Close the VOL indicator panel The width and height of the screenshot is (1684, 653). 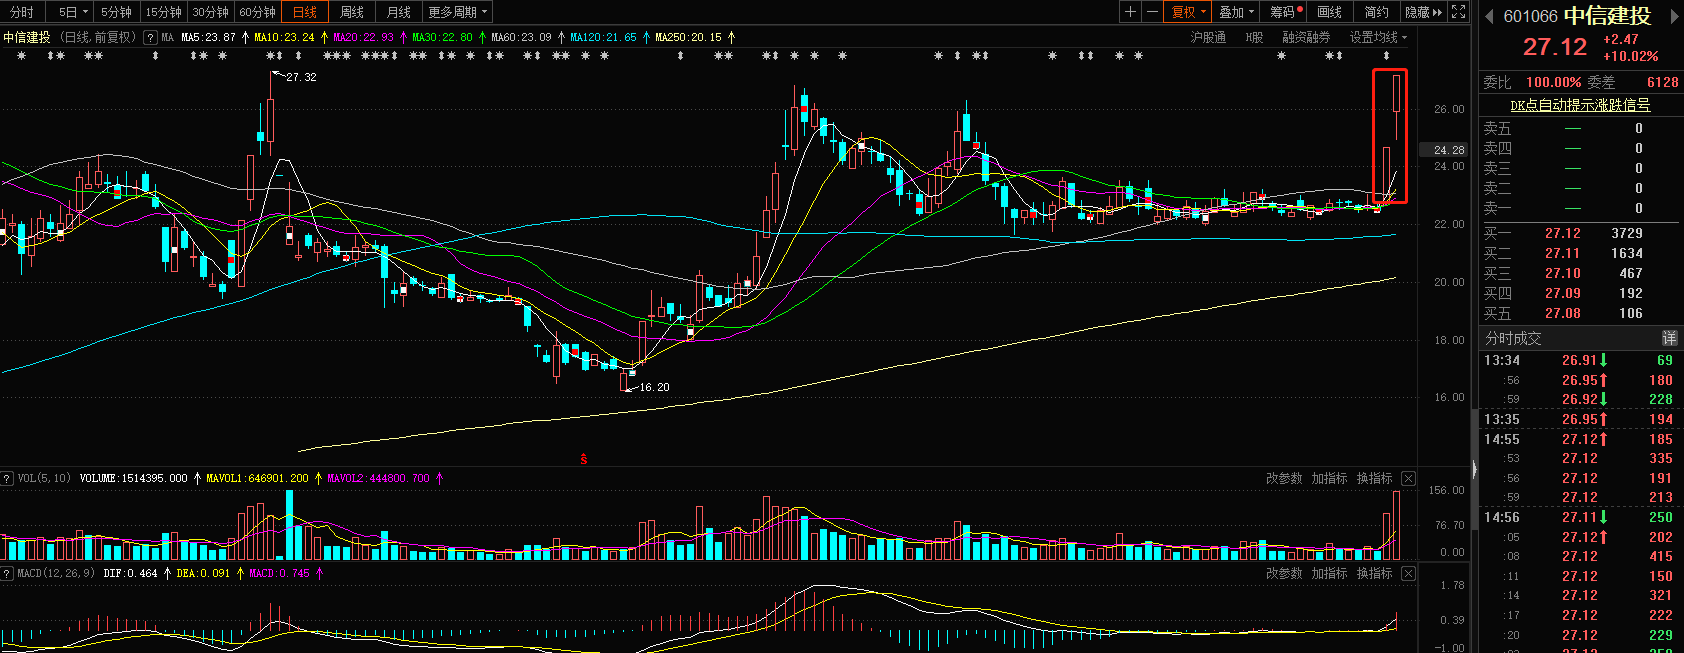[x=1408, y=479]
